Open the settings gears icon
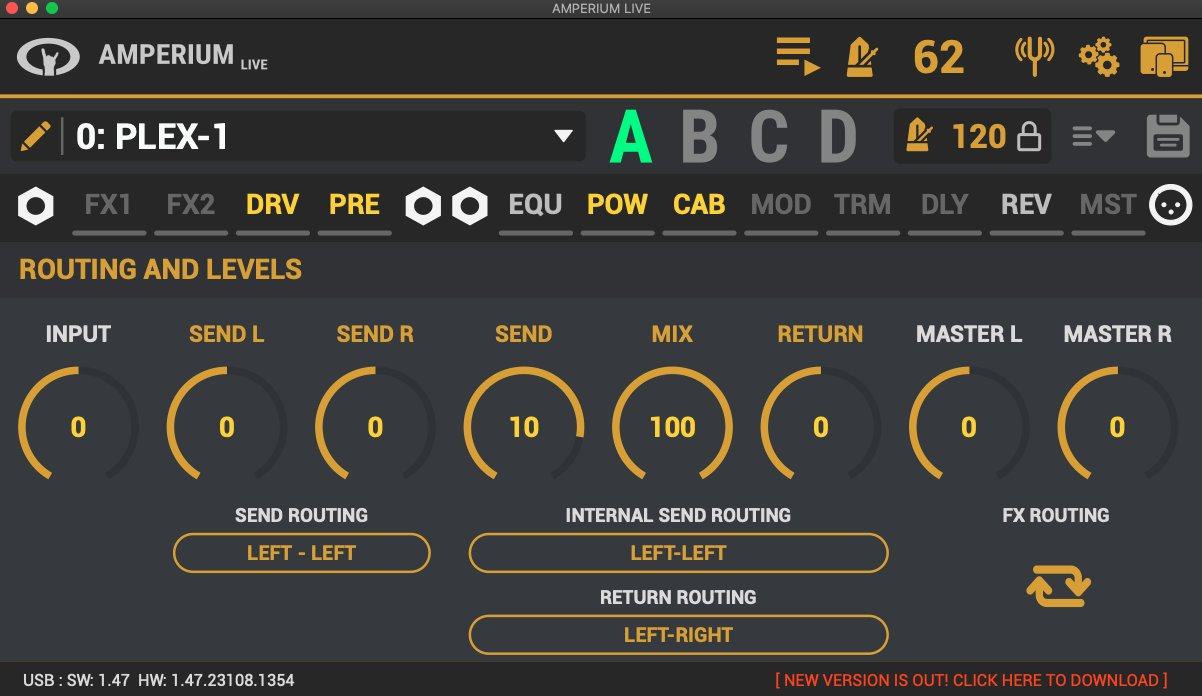Screen dimensions: 1202x696 pos(1098,57)
